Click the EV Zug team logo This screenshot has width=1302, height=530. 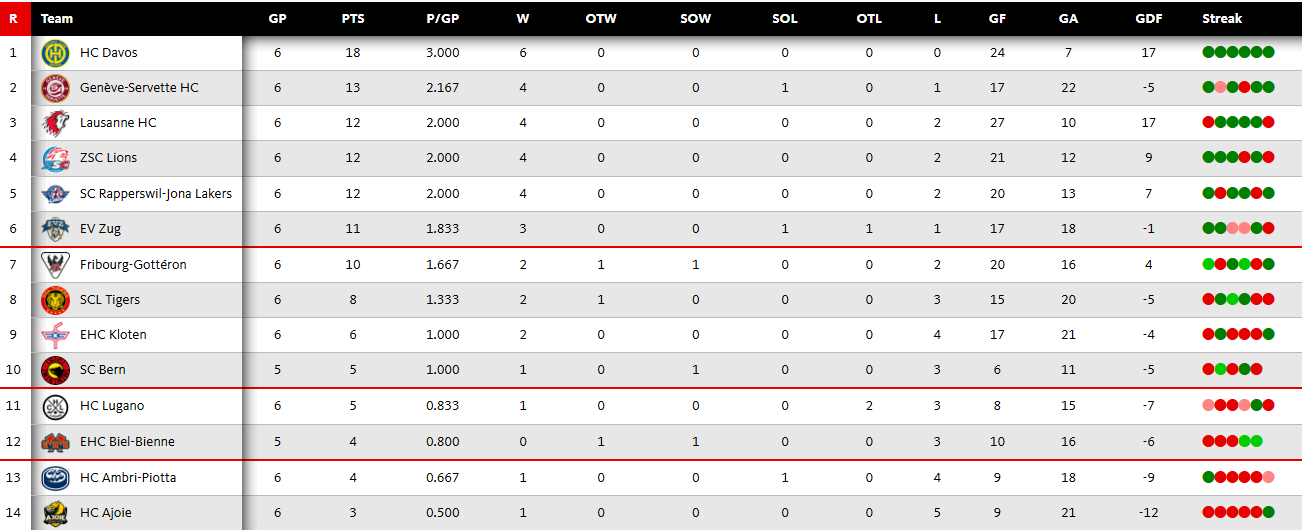[x=55, y=229]
